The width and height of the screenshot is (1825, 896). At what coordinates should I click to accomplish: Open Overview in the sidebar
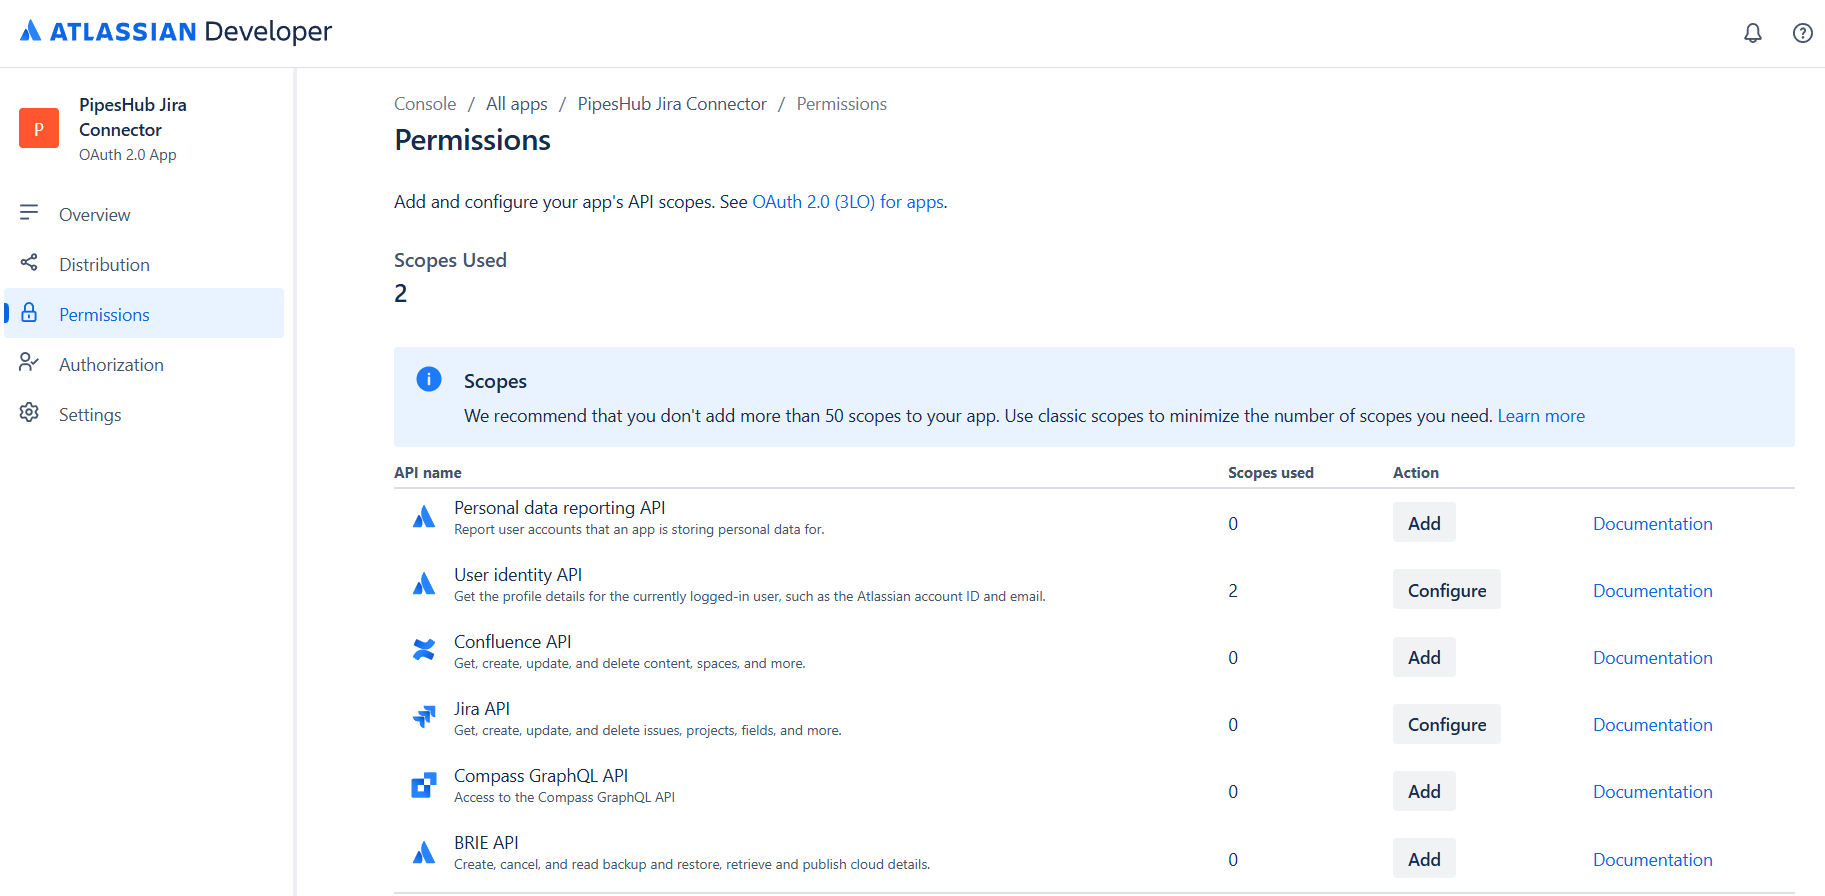pyautogui.click(x=144, y=214)
